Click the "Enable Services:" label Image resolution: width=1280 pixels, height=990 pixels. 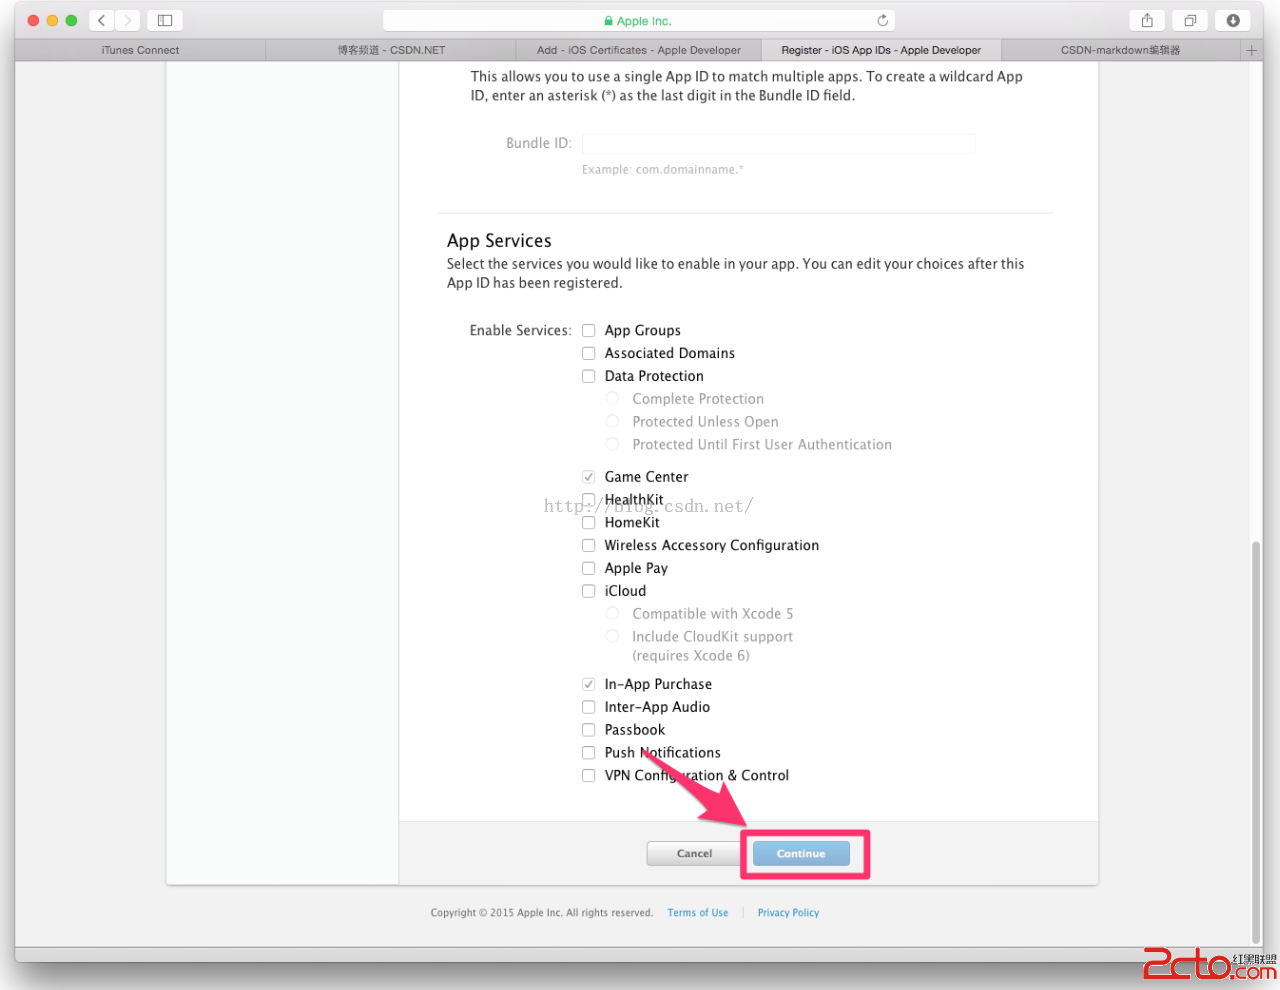coord(520,331)
